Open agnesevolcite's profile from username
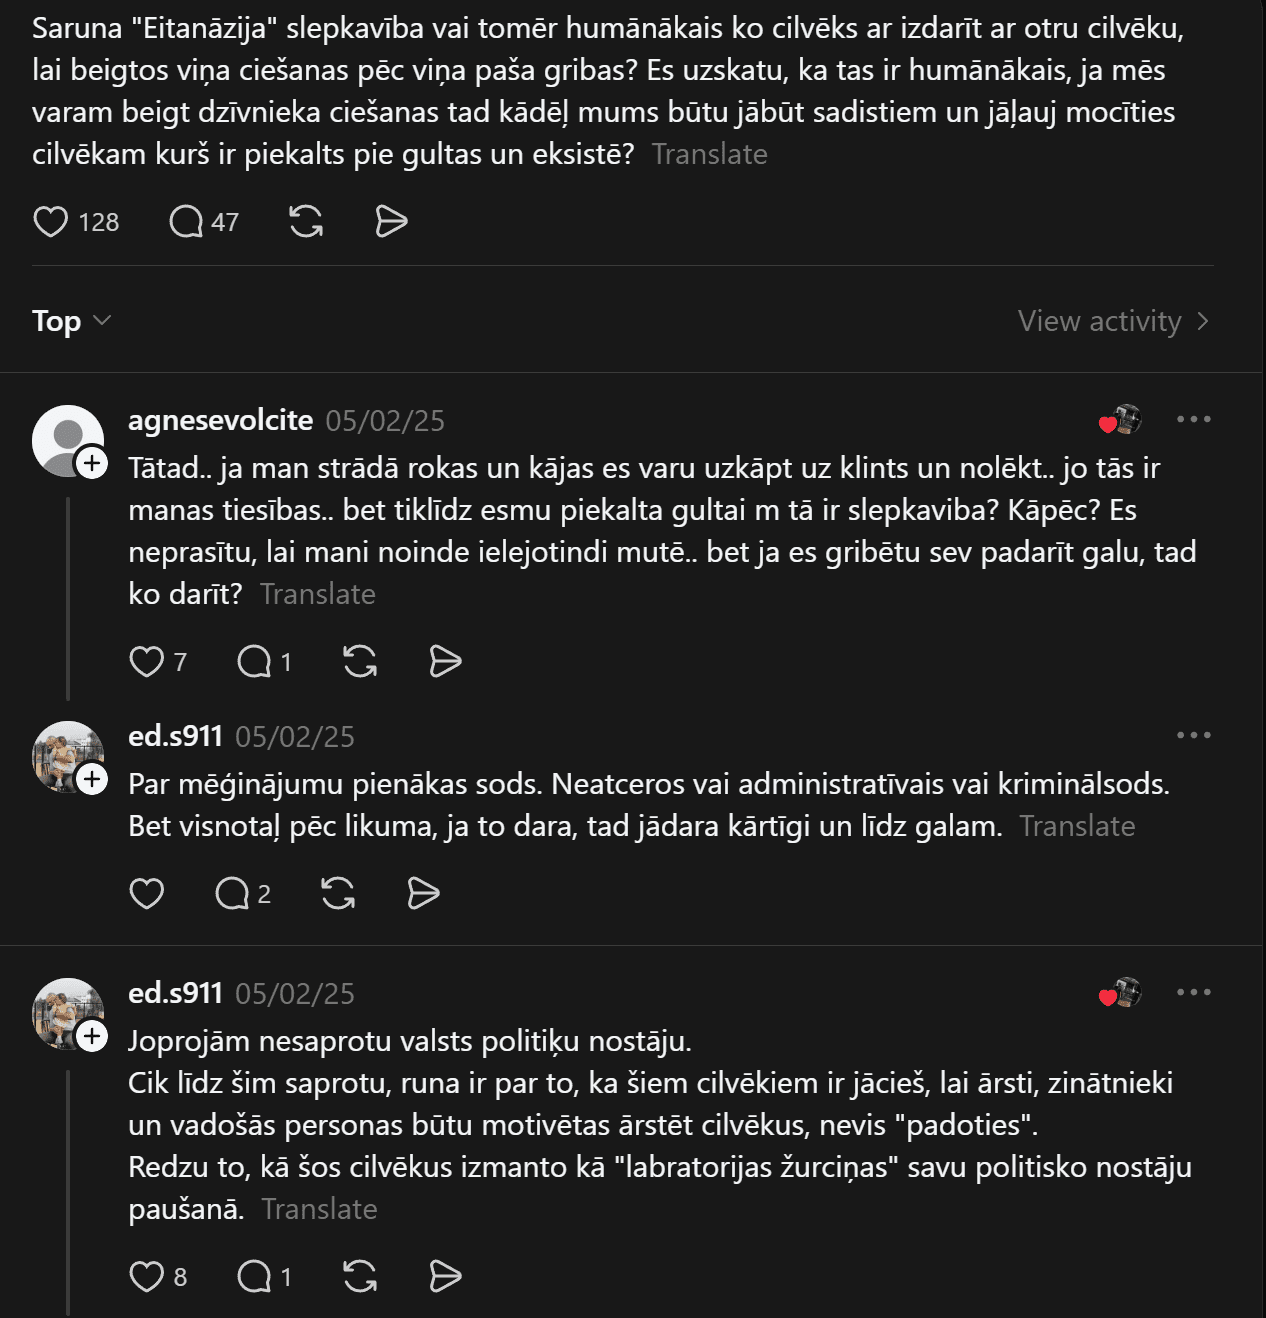The image size is (1266, 1318). coord(220,420)
